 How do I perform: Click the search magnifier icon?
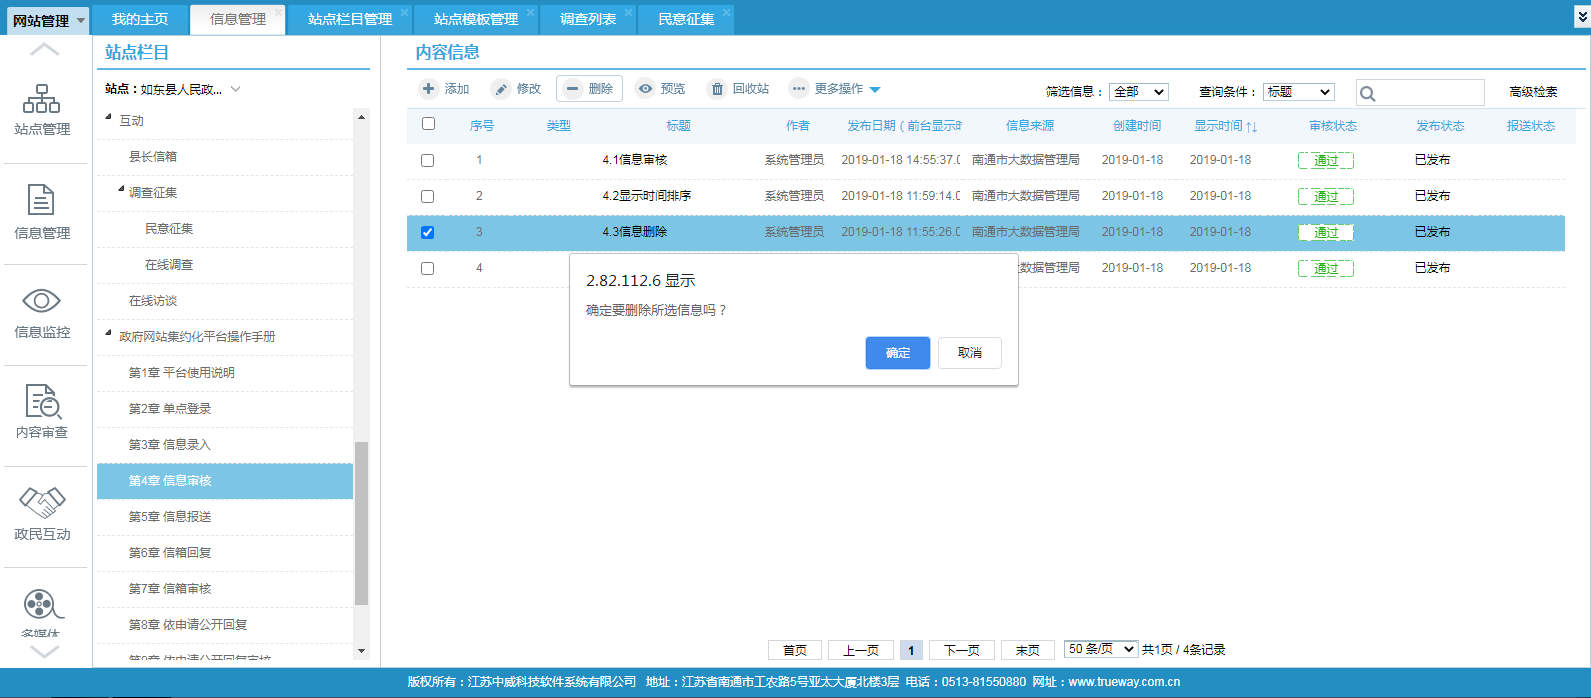tap(1368, 94)
